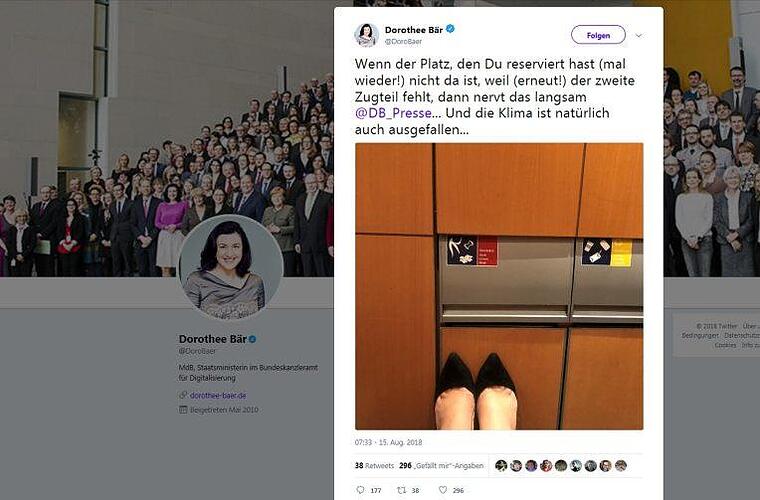
Task: View the 38 Retweets list
Action: coord(374,466)
